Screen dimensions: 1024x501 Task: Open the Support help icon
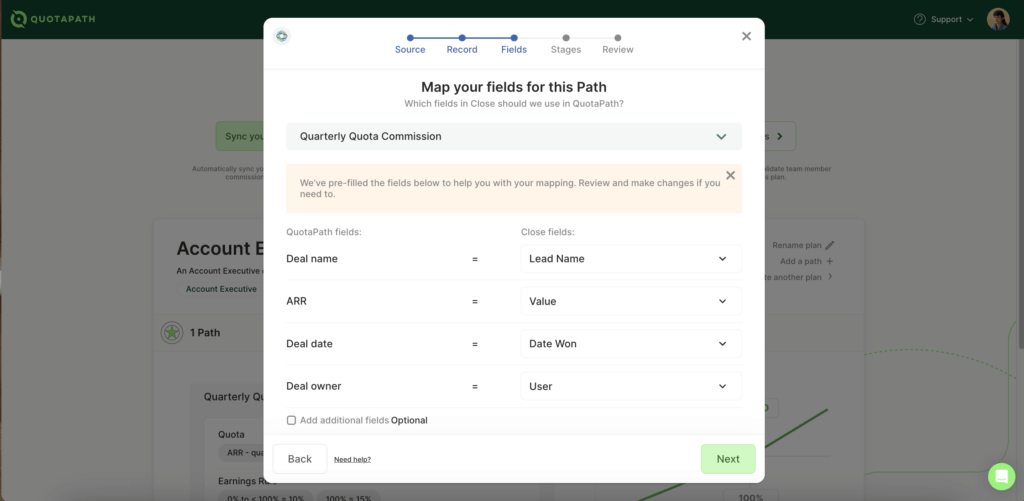[920, 20]
